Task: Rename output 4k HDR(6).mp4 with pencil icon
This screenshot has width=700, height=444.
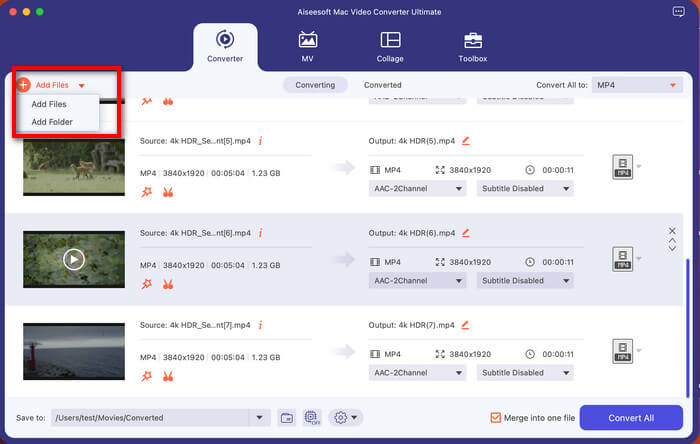Action: point(466,232)
